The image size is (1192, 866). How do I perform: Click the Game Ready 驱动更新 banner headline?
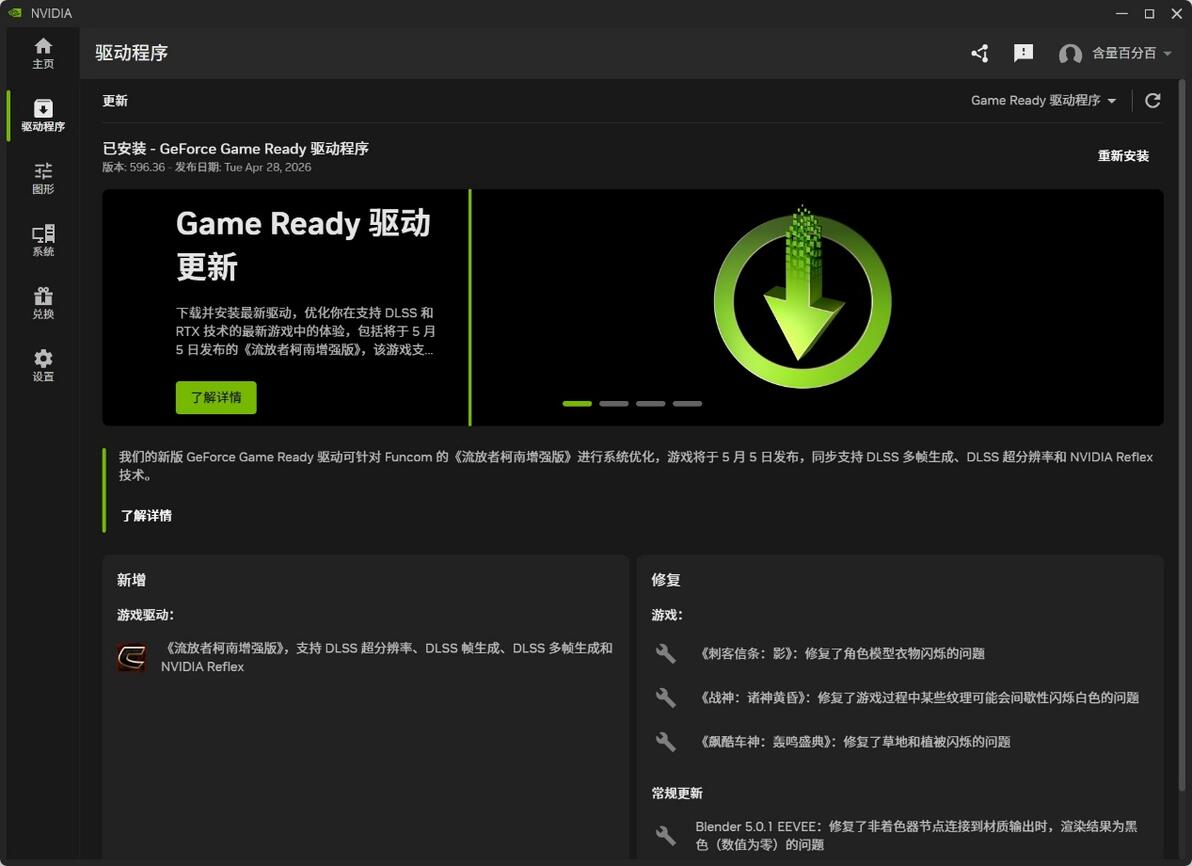pos(303,245)
